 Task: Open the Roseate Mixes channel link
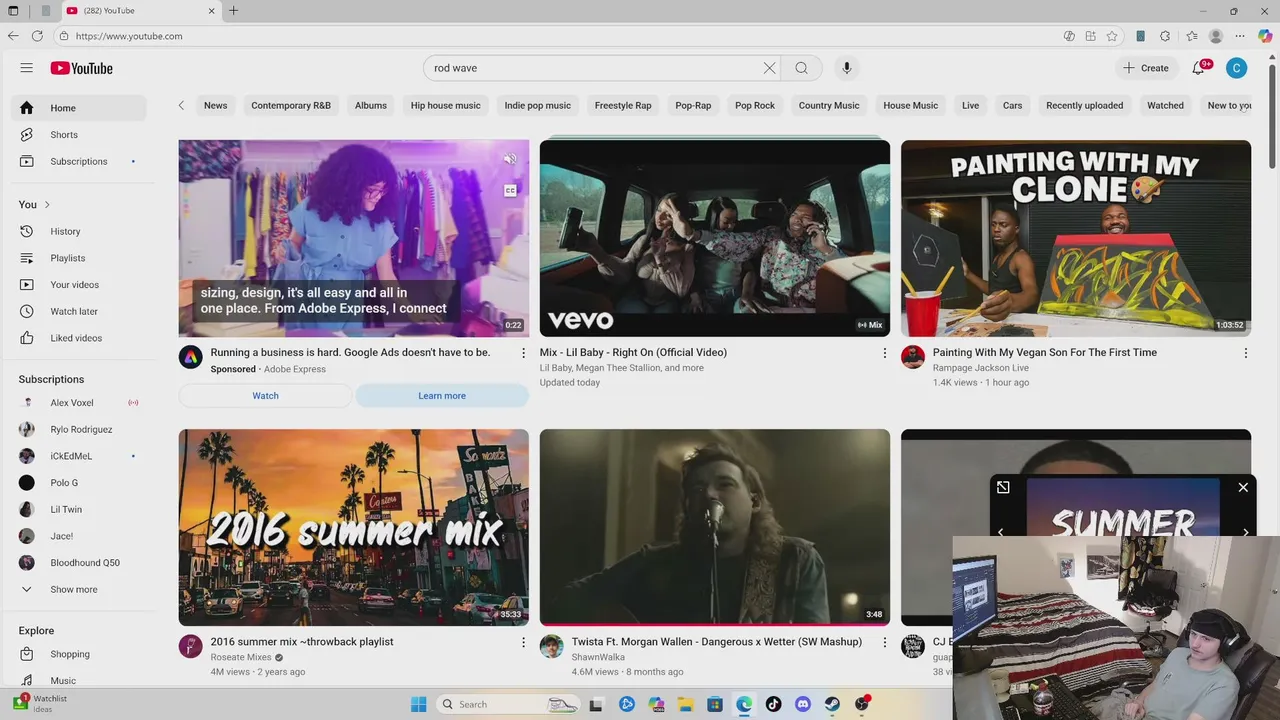(241, 658)
